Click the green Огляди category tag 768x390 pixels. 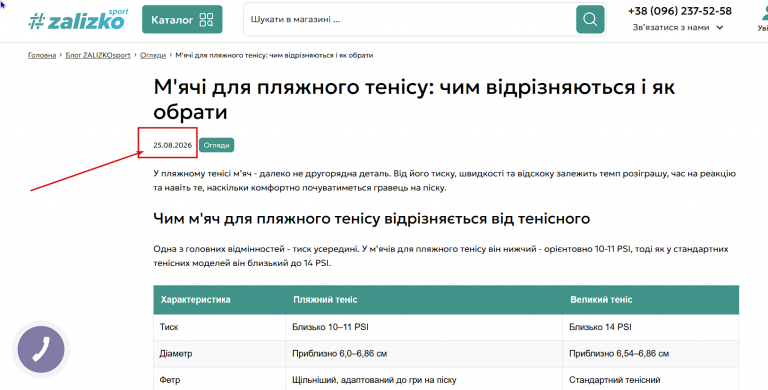[x=216, y=145]
